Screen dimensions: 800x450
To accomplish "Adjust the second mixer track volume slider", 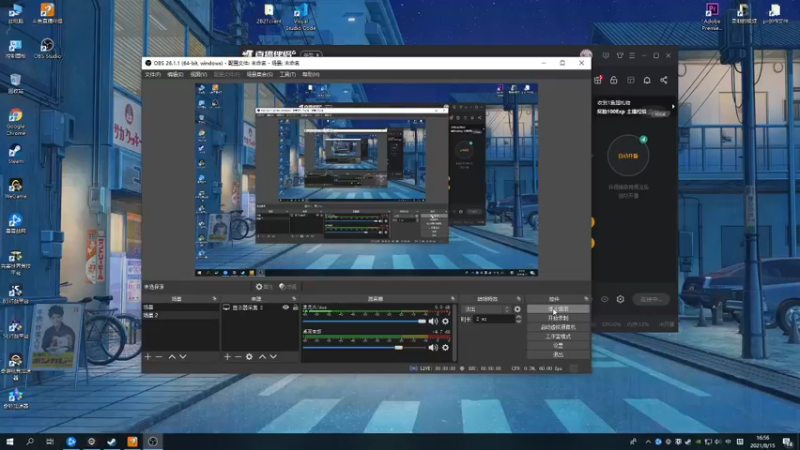I will (x=364, y=347).
